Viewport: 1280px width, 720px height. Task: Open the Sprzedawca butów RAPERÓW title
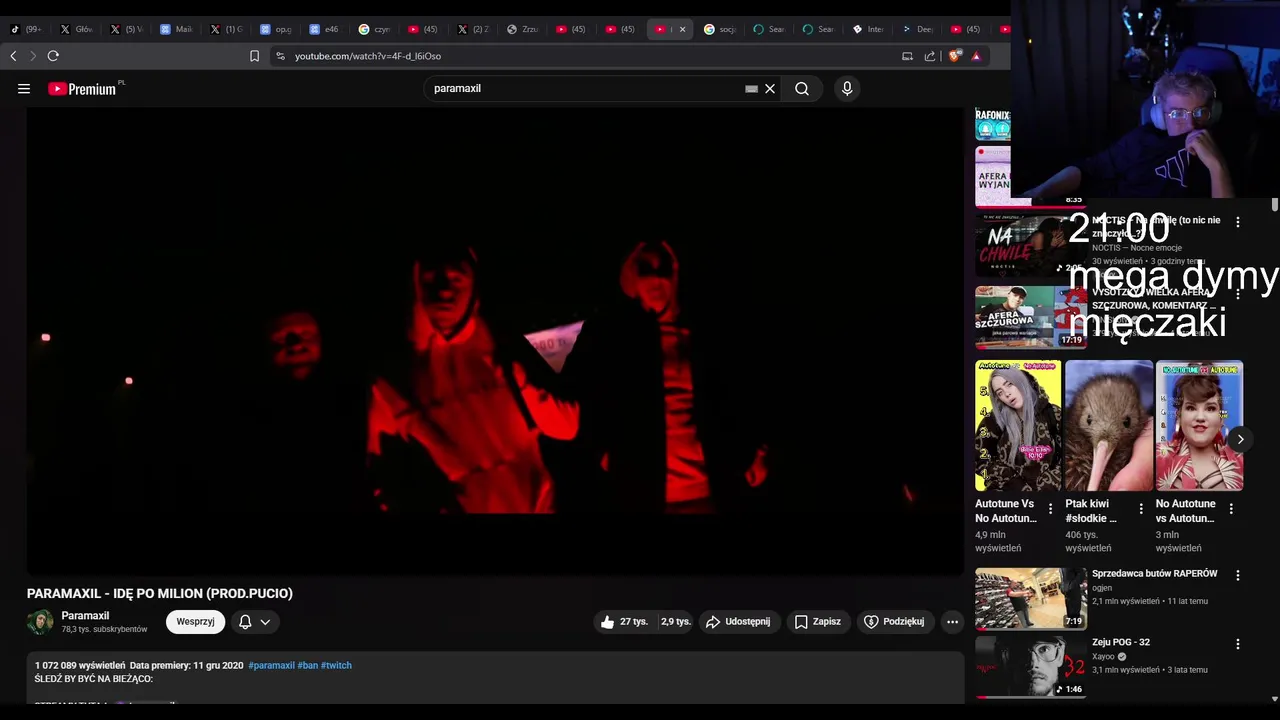coord(1154,574)
